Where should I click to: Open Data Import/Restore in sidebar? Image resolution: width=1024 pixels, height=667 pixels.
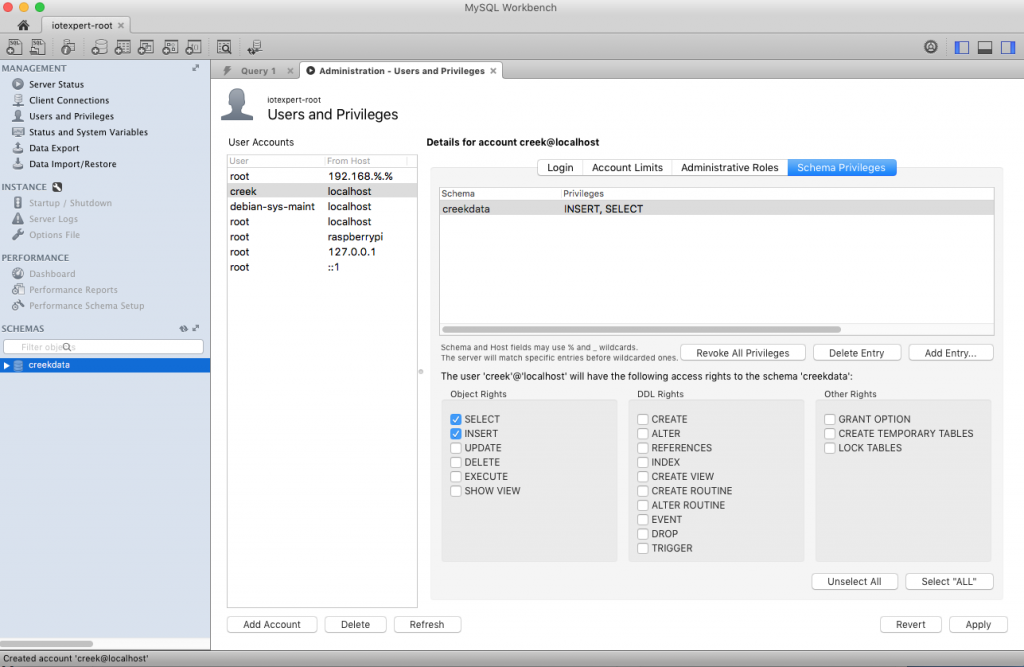72,164
